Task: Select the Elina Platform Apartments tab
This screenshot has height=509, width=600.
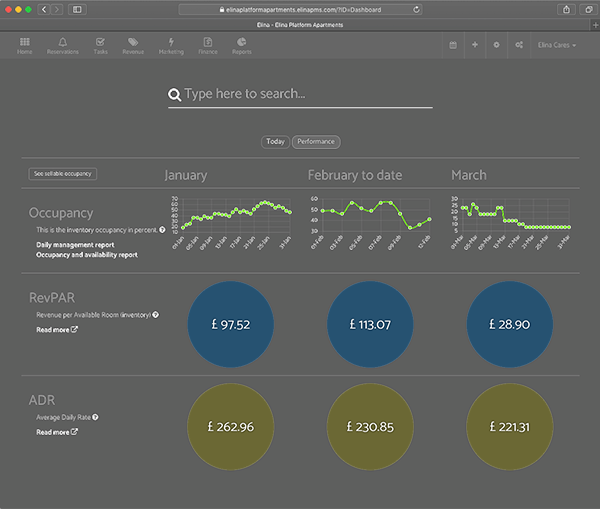Action: (x=300, y=25)
